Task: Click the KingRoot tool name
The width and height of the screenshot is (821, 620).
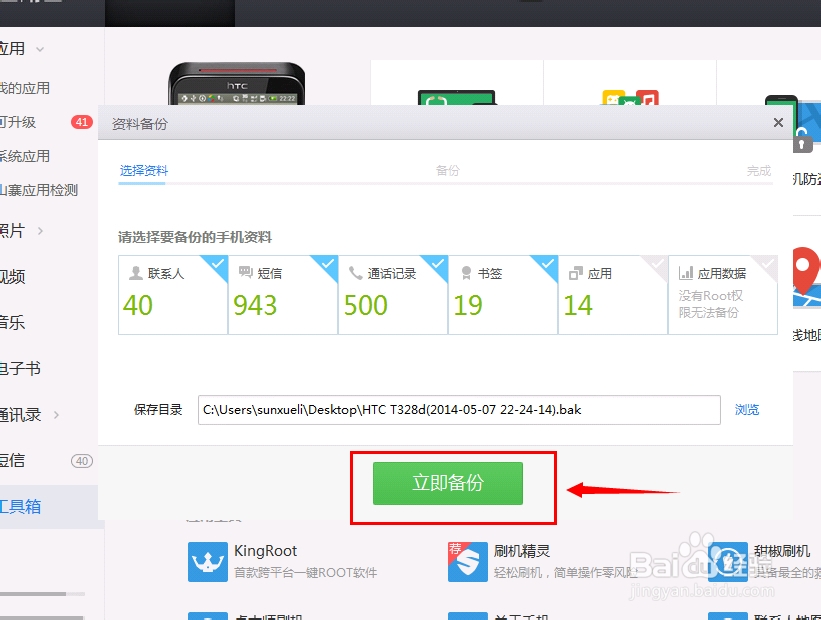Action: coord(265,551)
